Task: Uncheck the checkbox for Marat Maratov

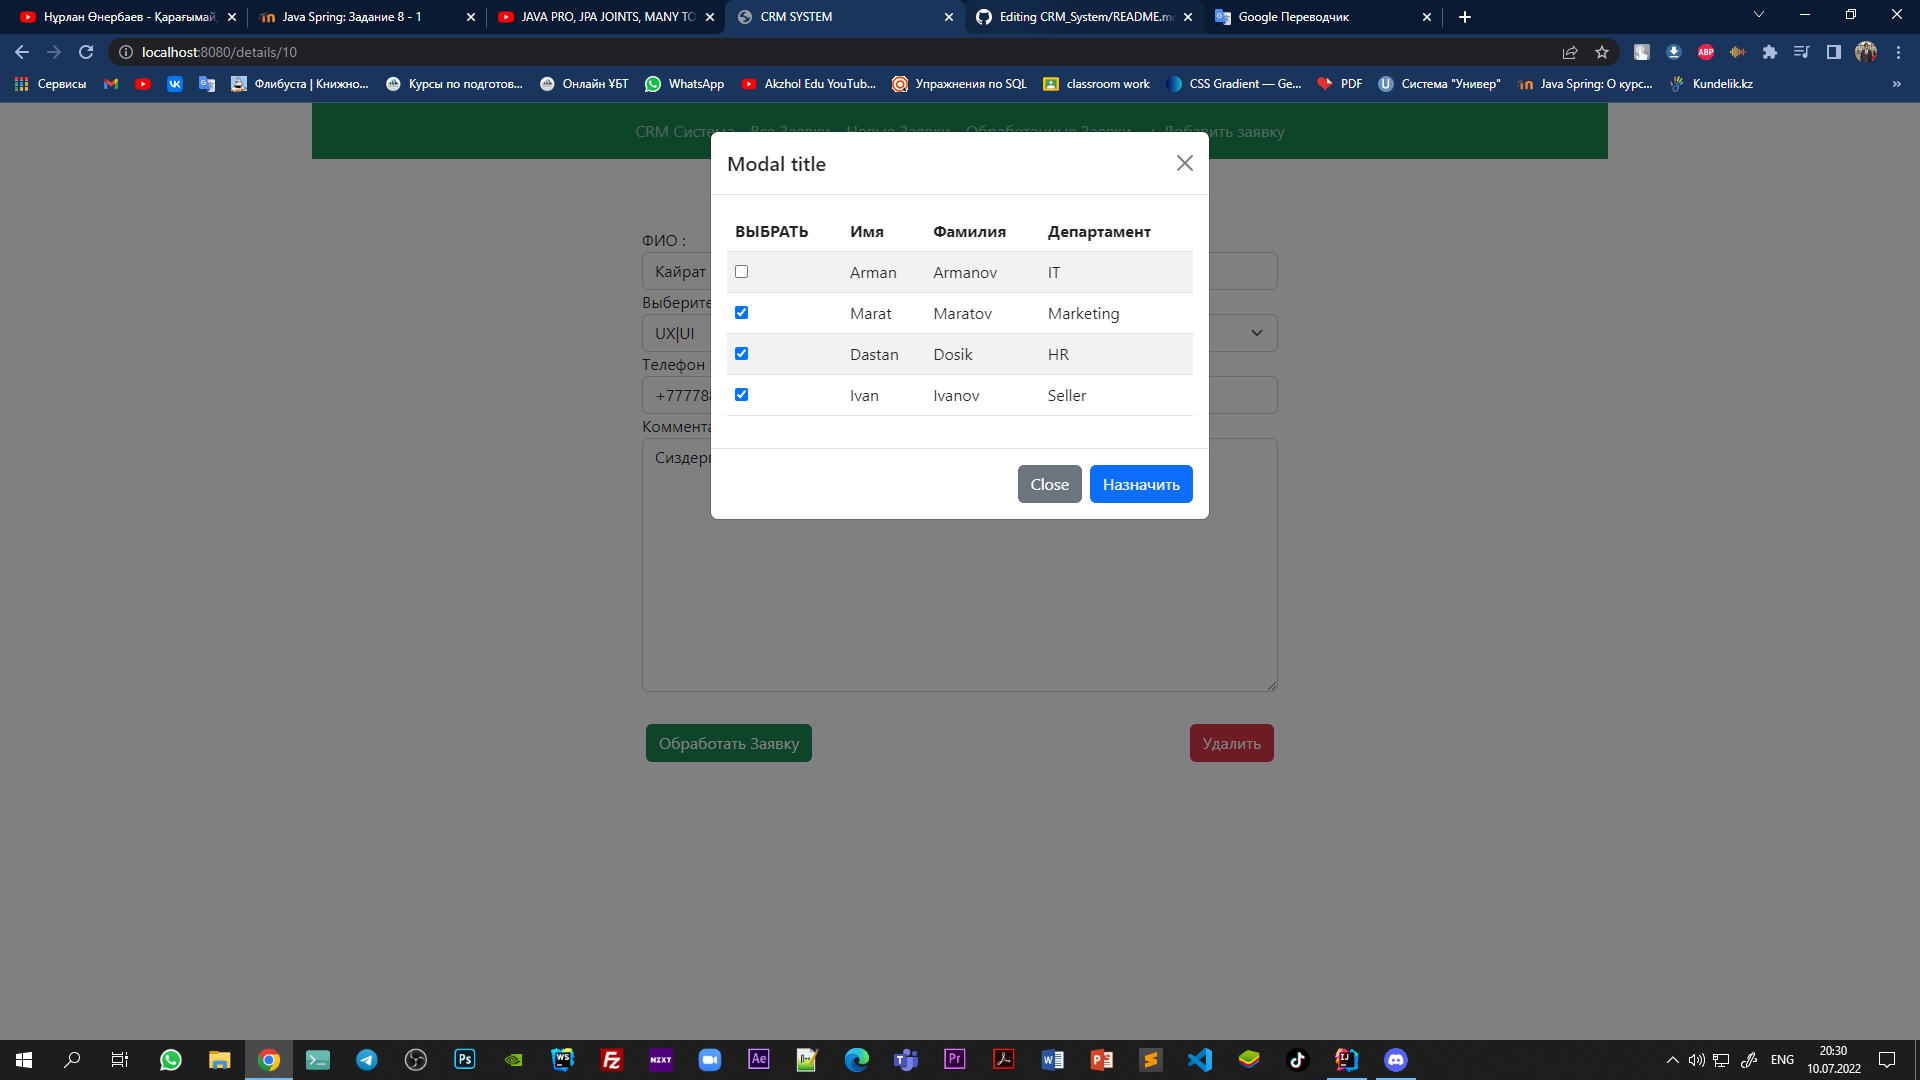Action: click(x=741, y=313)
